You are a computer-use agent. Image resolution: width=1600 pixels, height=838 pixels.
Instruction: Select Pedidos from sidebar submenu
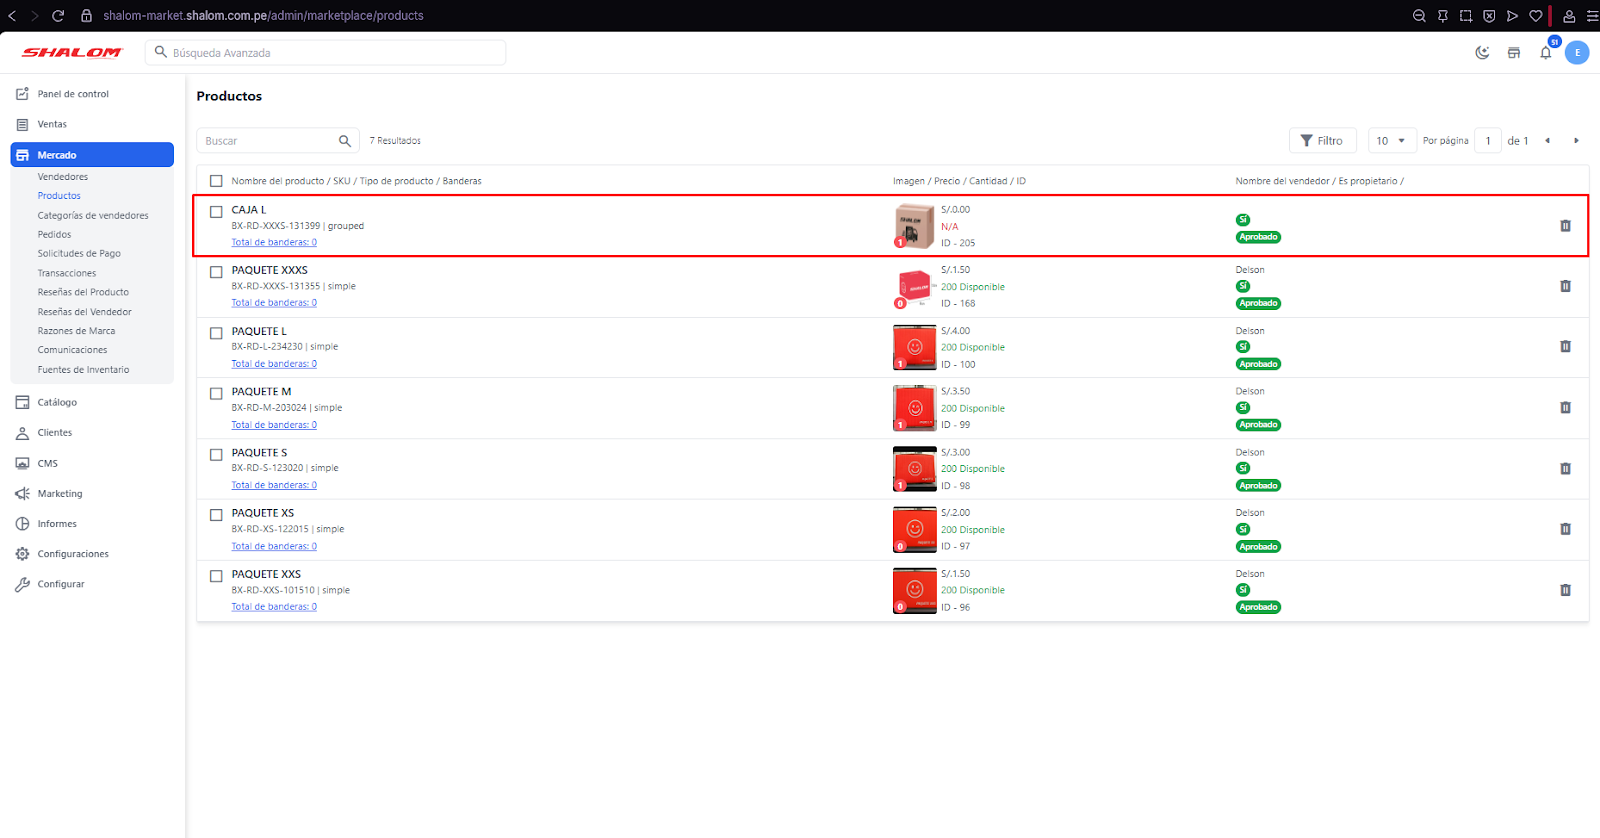point(54,235)
